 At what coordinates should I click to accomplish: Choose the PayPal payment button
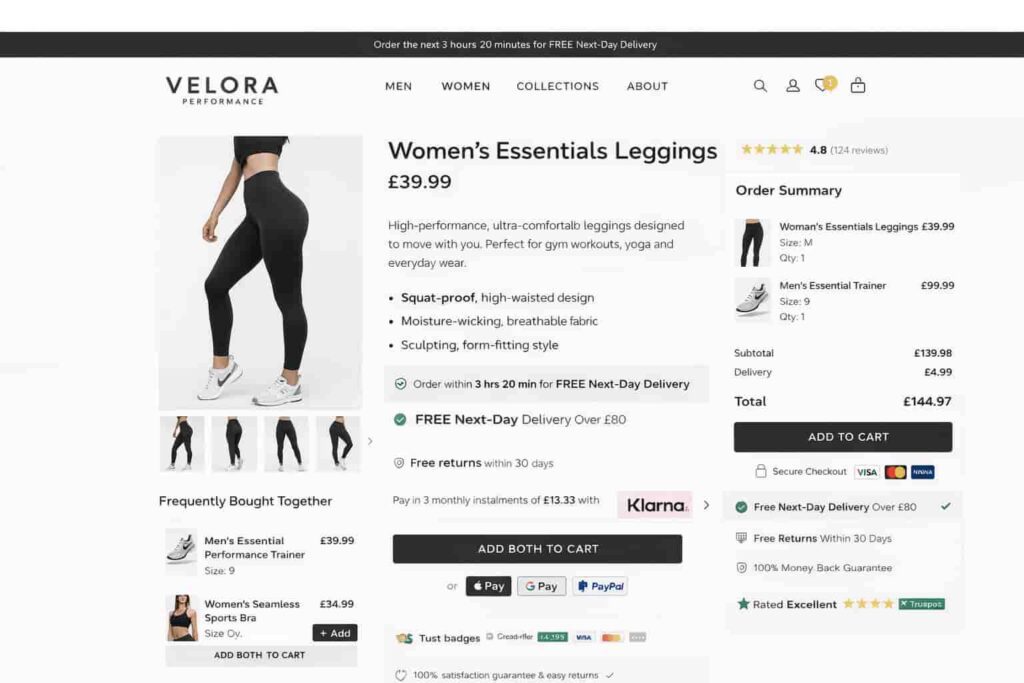pyautogui.click(x=601, y=586)
